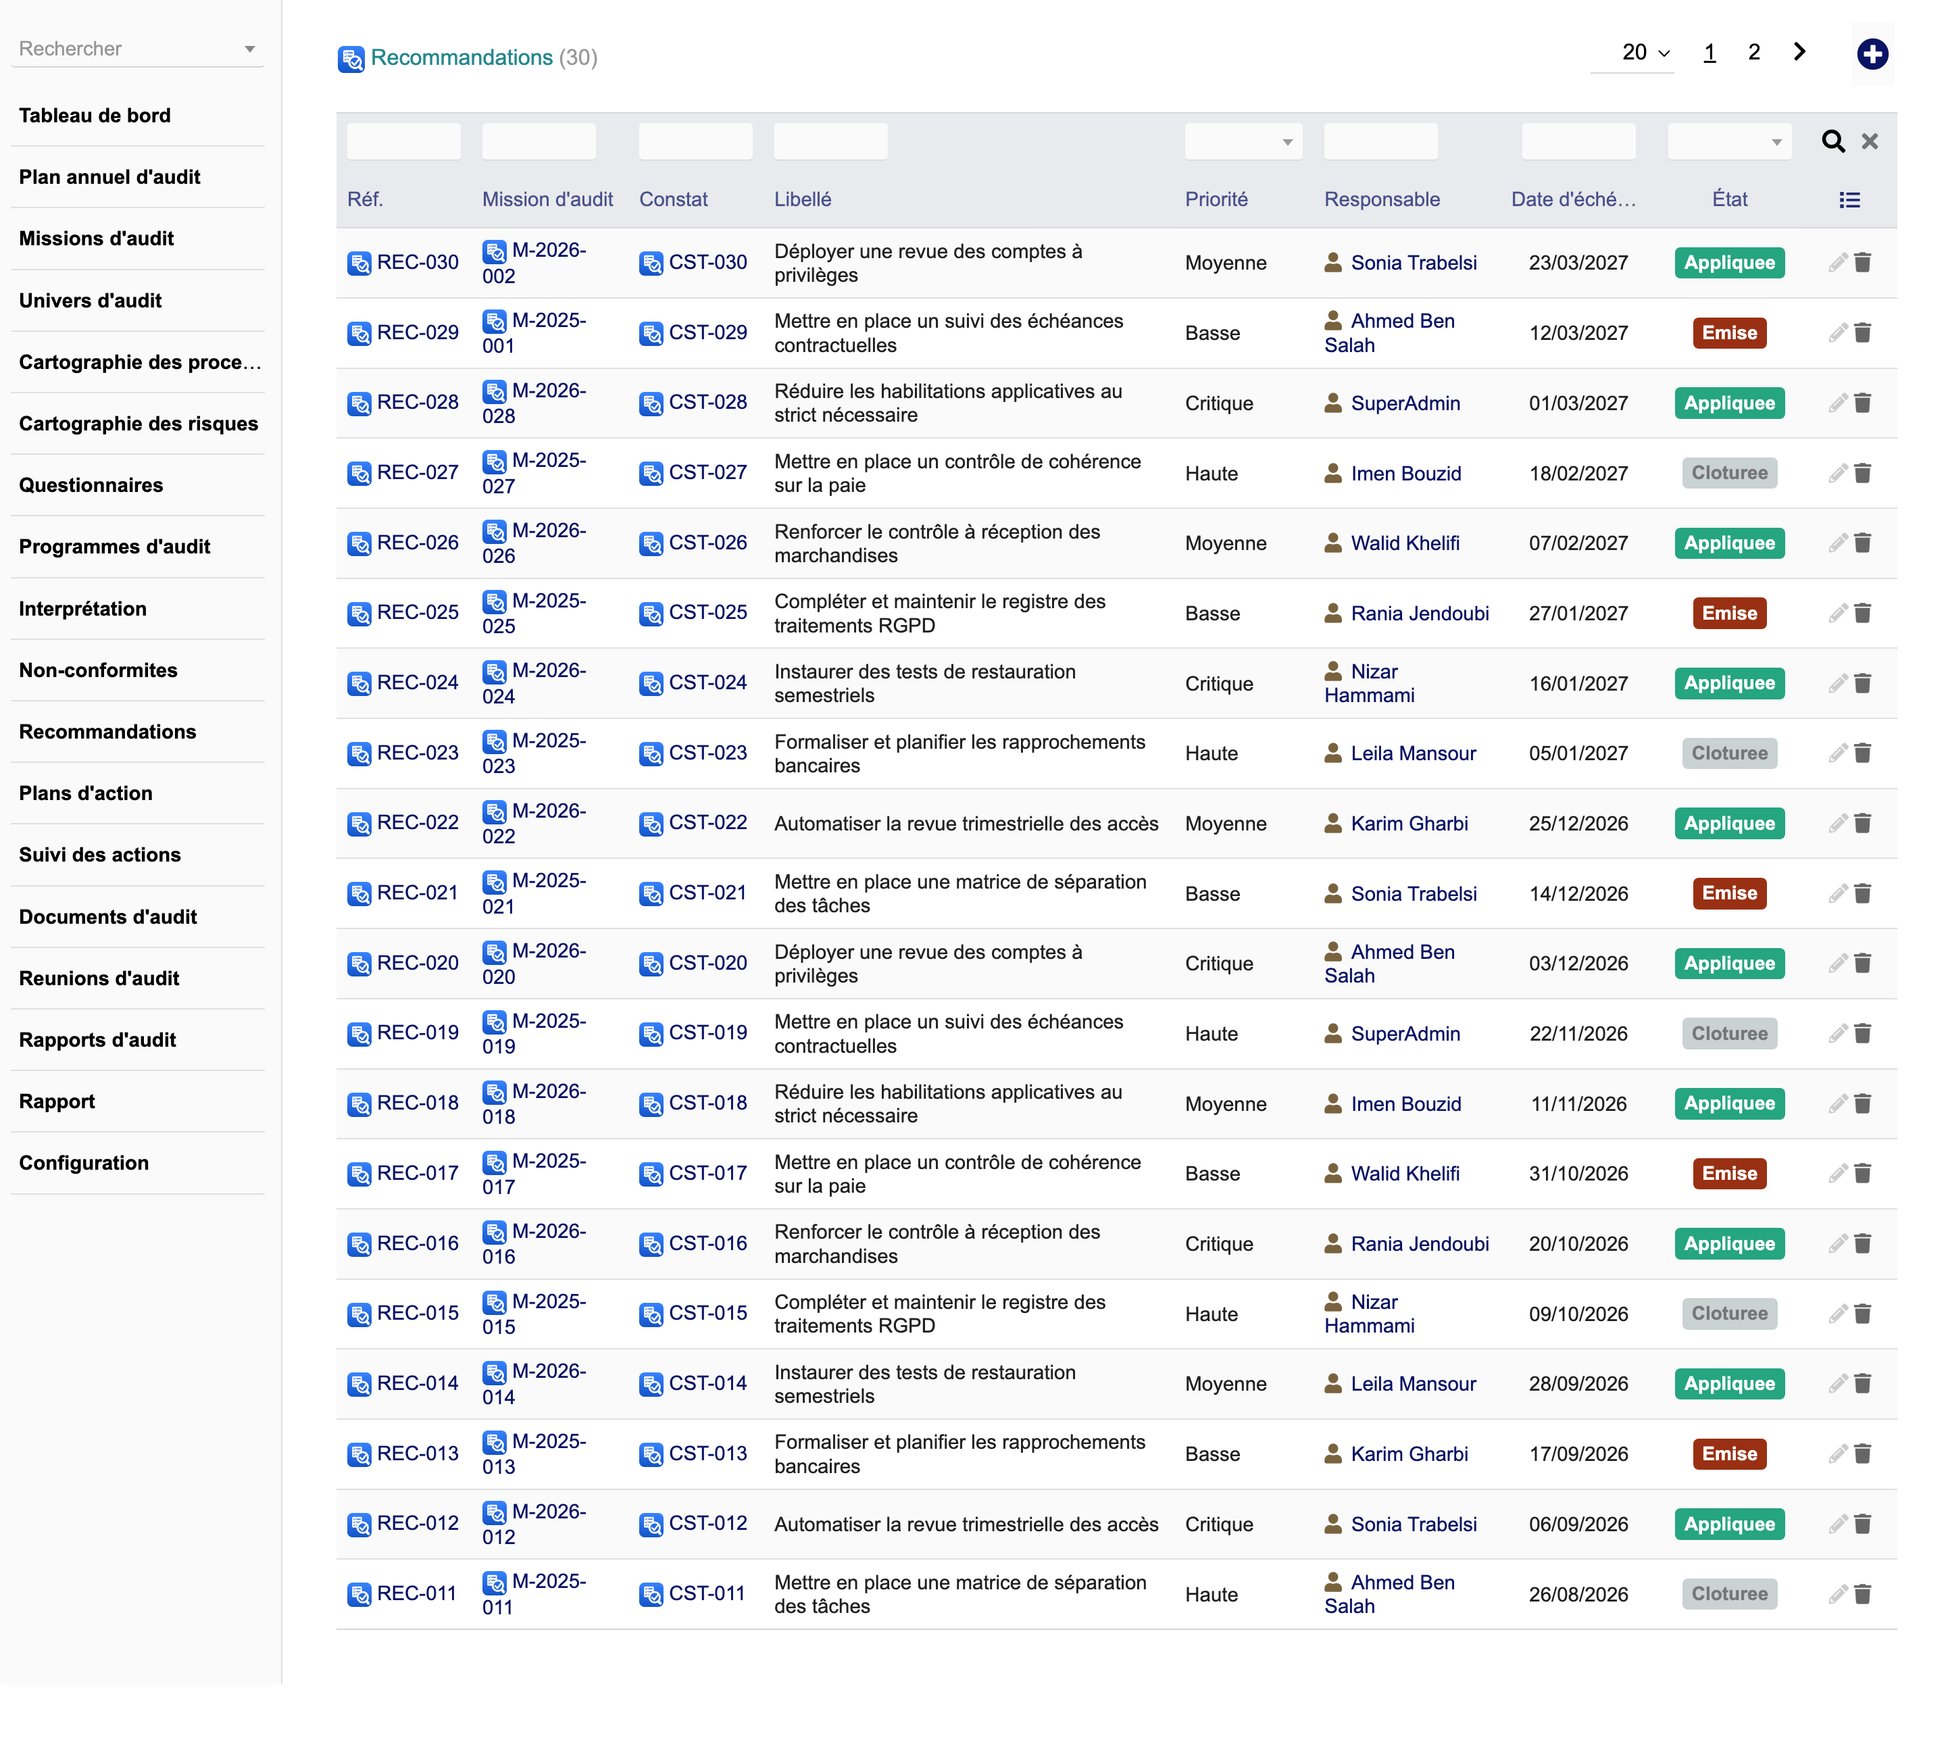
Task: Click the record icon beside REC-016
Action: tap(359, 1244)
